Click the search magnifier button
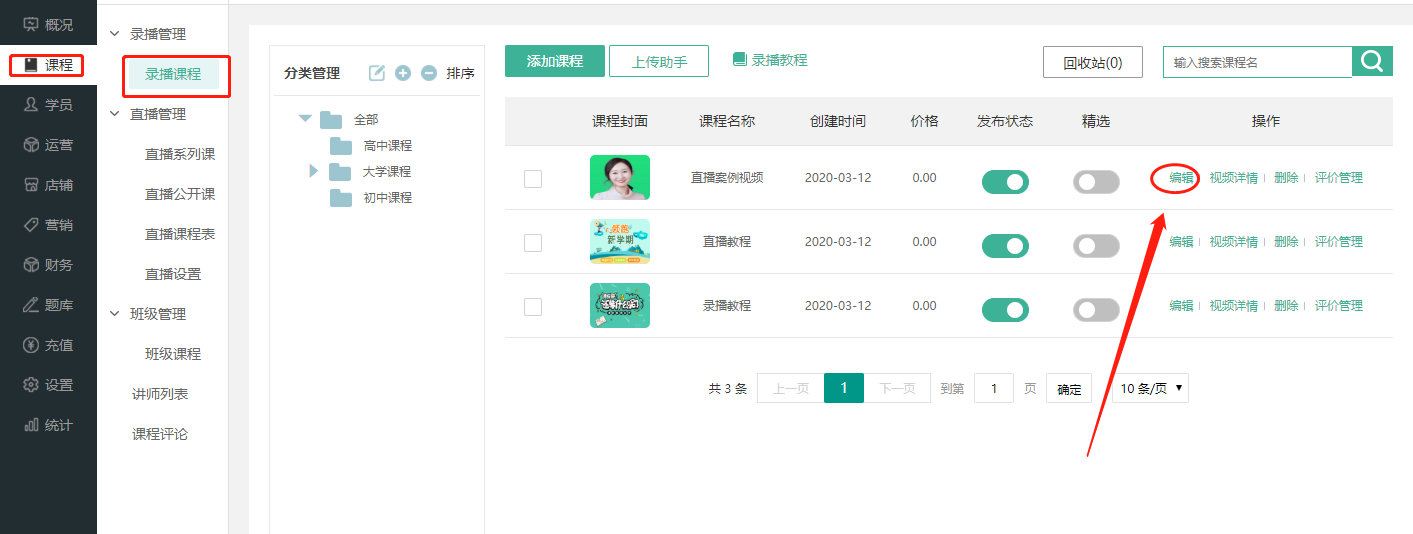Image resolution: width=1413 pixels, height=534 pixels. pyautogui.click(x=1372, y=61)
